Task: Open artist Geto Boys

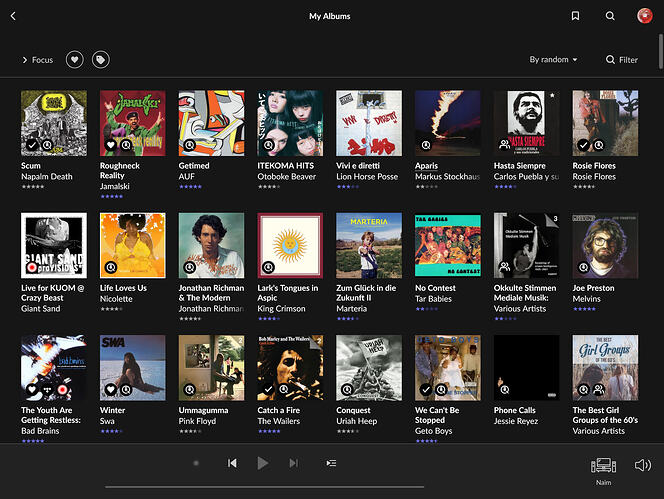Action: coord(434,431)
